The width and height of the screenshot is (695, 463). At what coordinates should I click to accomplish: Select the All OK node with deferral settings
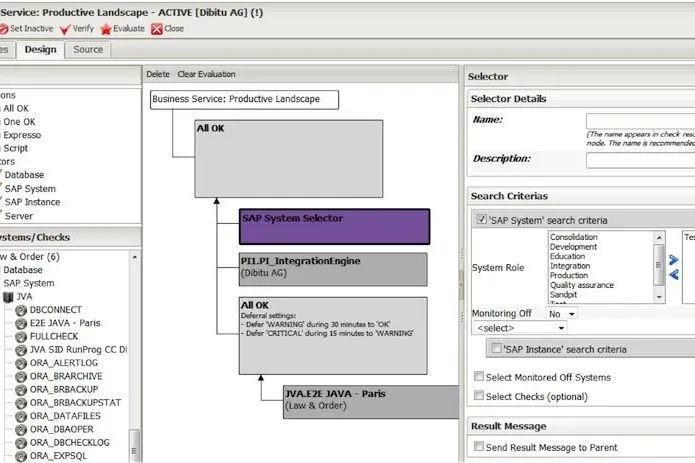pos(333,336)
